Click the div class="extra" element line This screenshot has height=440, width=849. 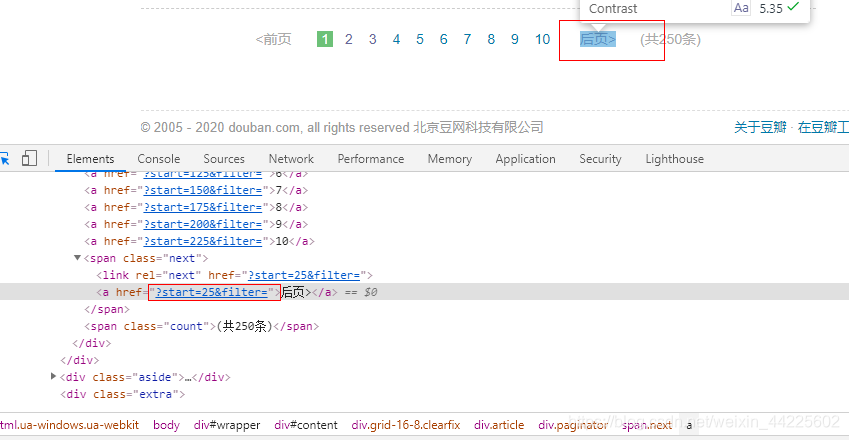point(122,394)
